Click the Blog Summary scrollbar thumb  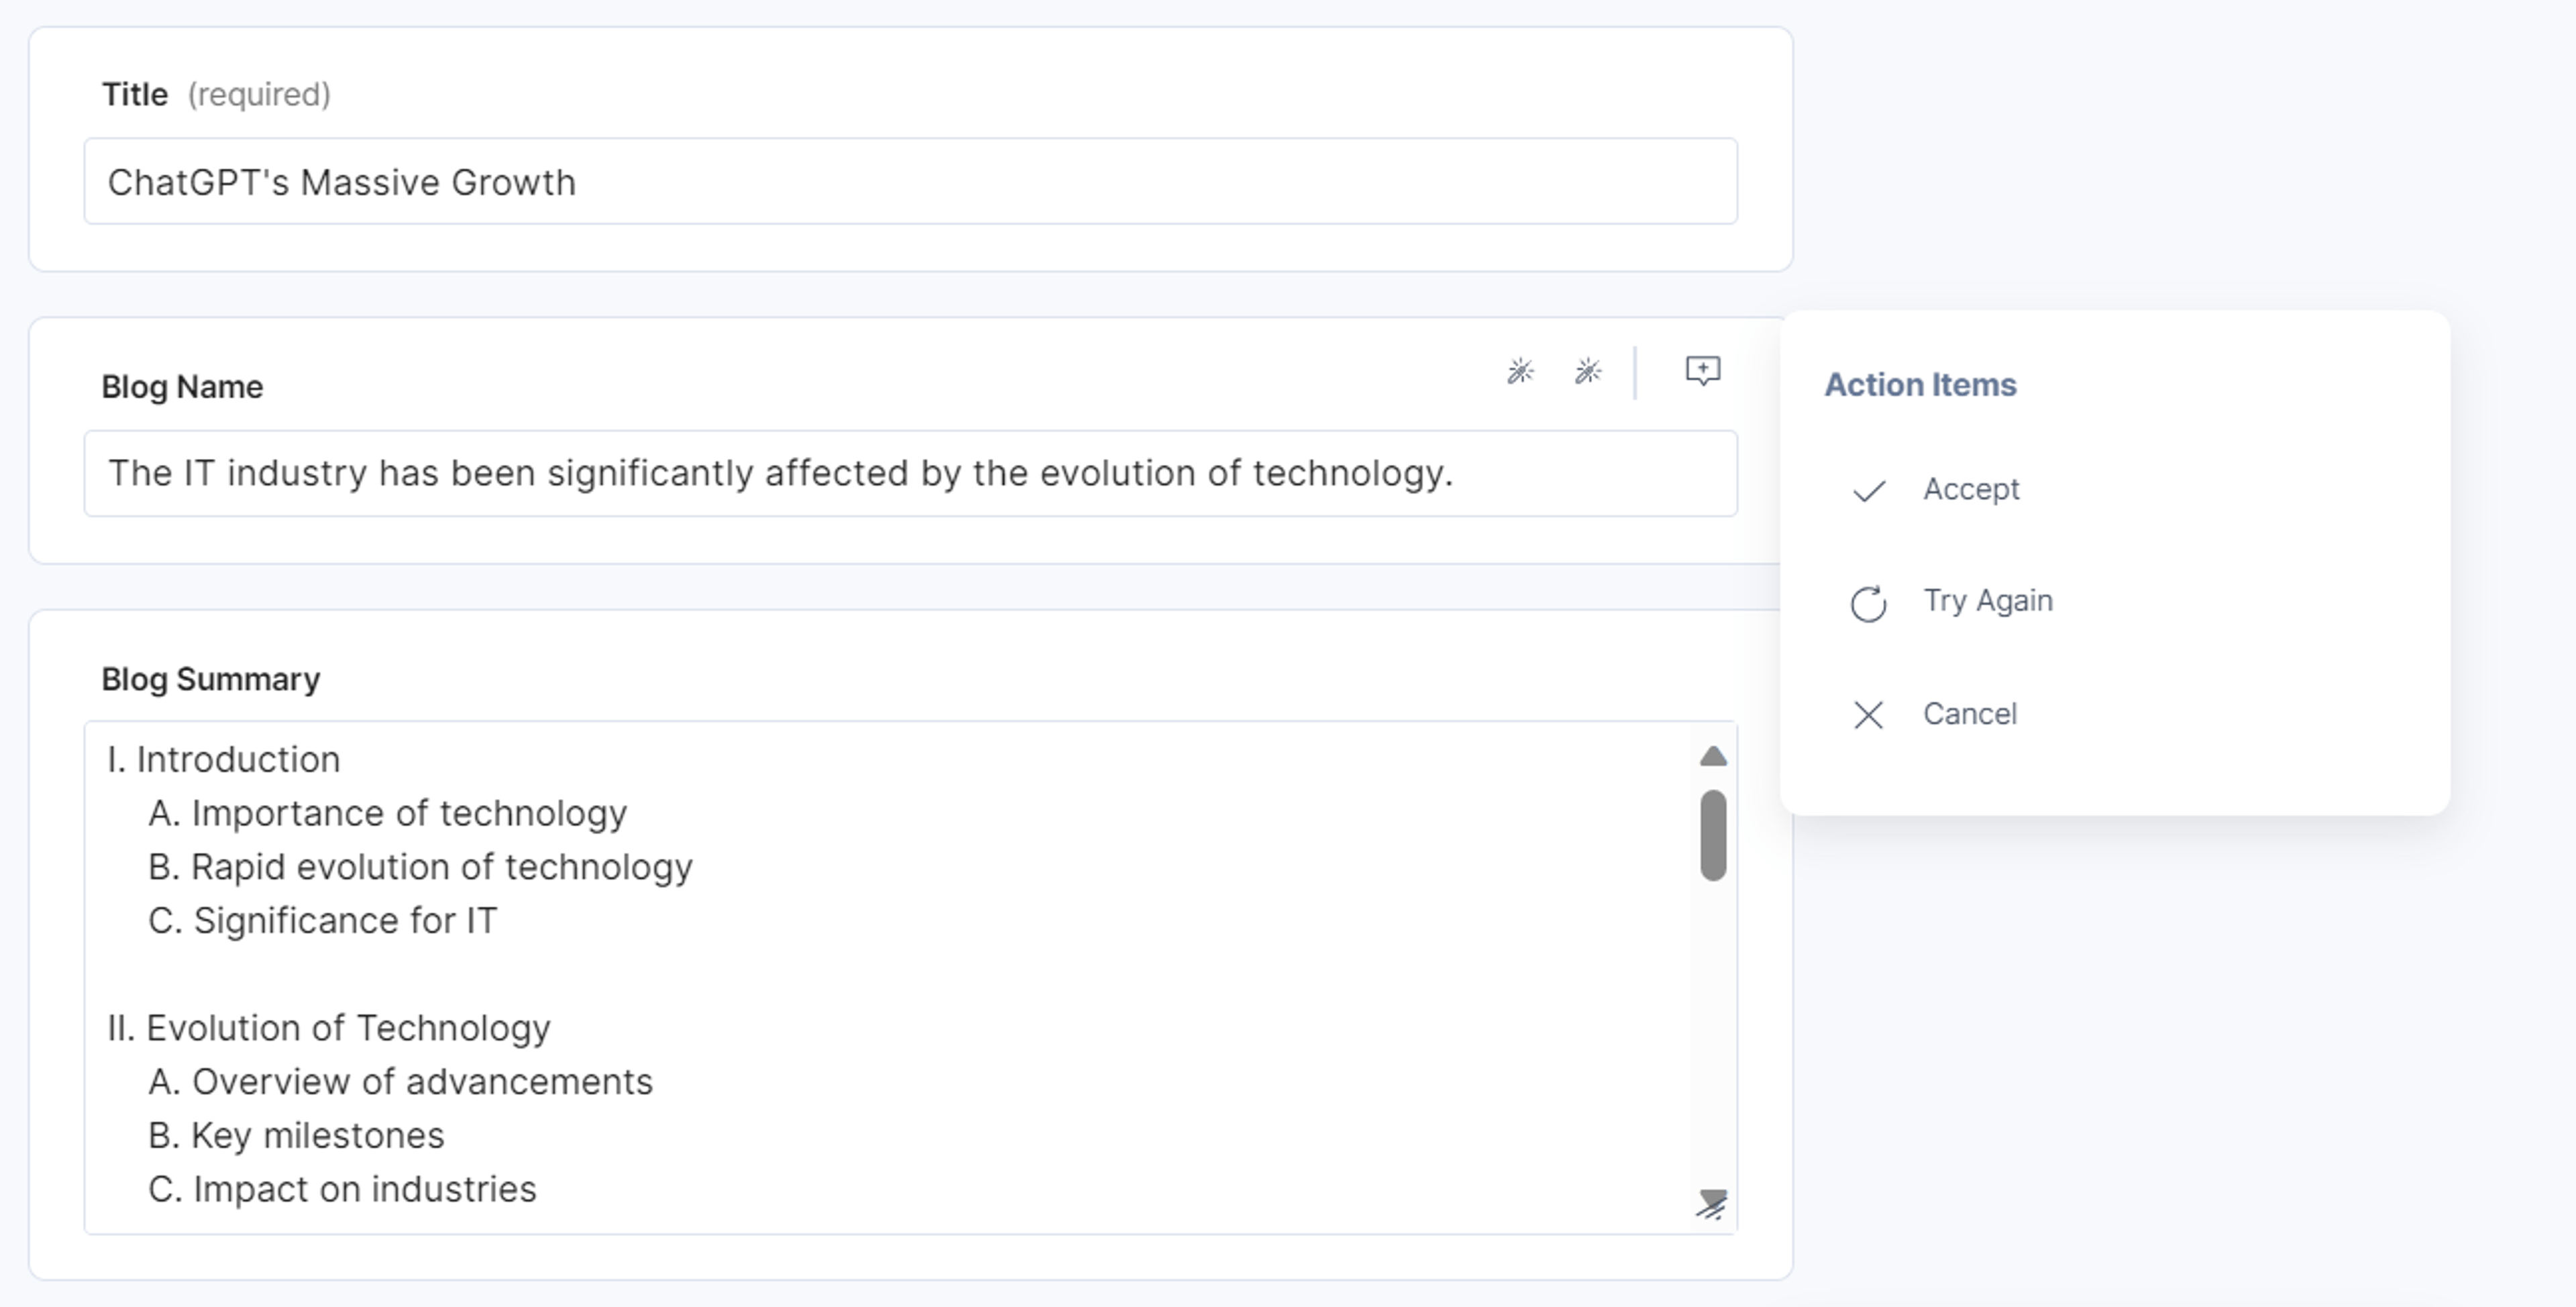(x=1713, y=835)
